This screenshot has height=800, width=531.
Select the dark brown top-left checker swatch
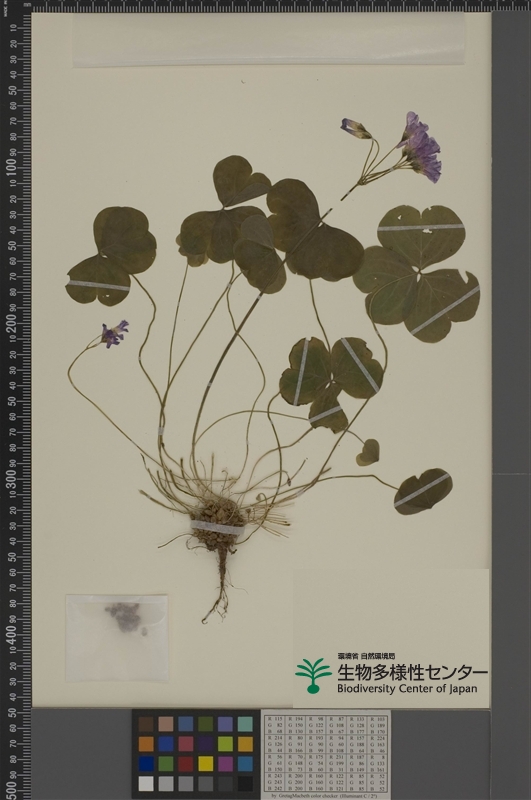(x=146, y=723)
